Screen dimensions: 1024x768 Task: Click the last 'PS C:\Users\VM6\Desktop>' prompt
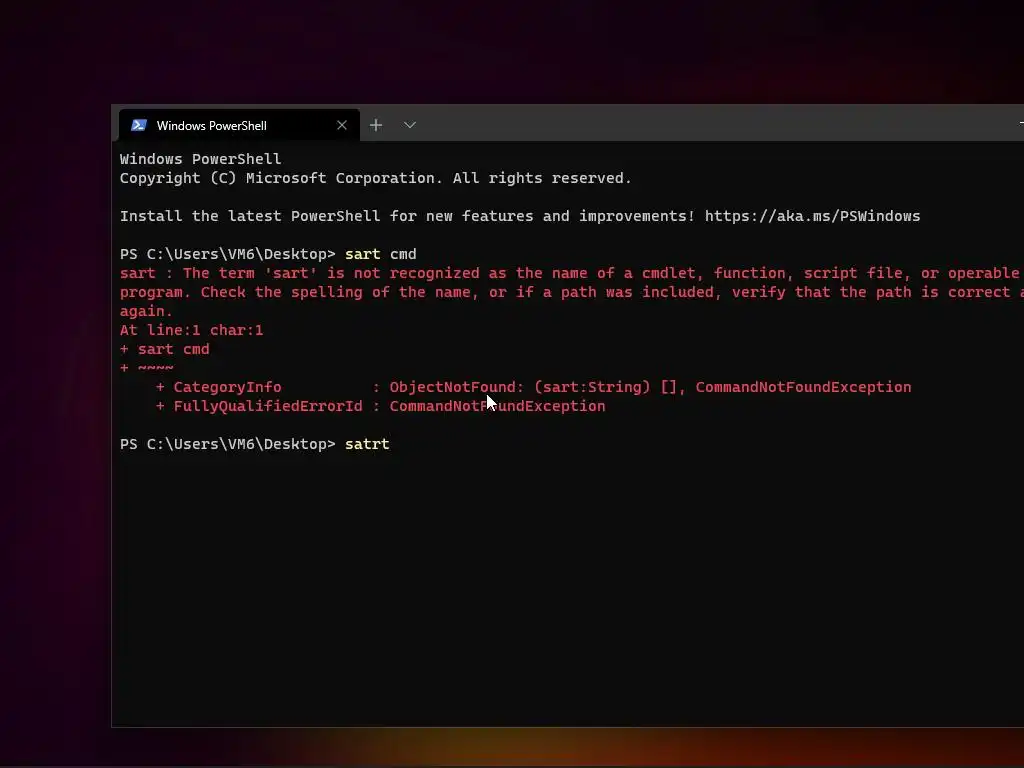coord(227,444)
